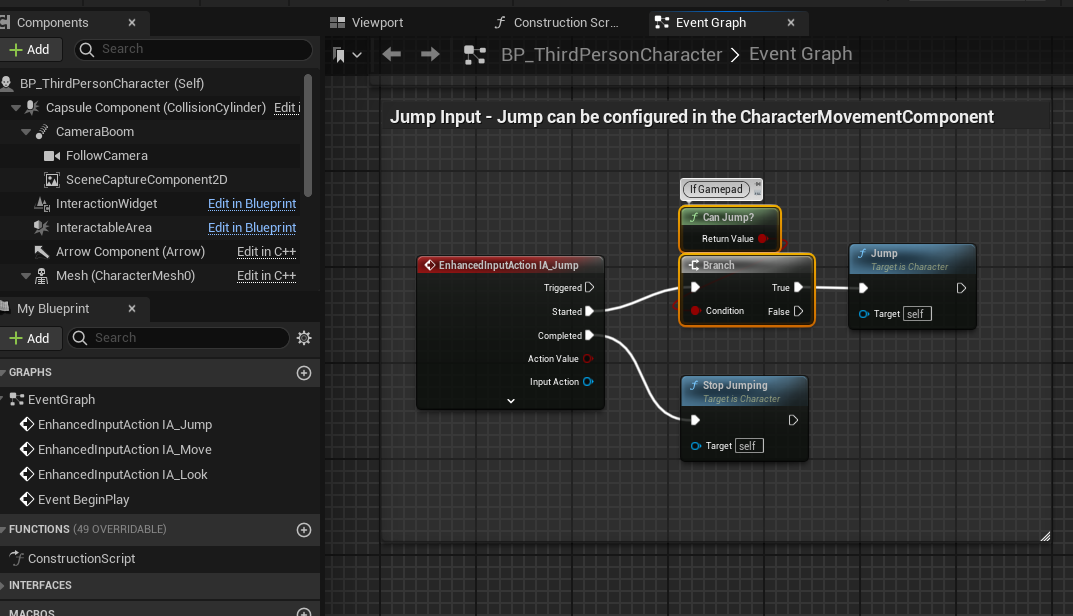The height and width of the screenshot is (616, 1073).
Task: Navigate forward with the right arrow
Action: (x=430, y=54)
